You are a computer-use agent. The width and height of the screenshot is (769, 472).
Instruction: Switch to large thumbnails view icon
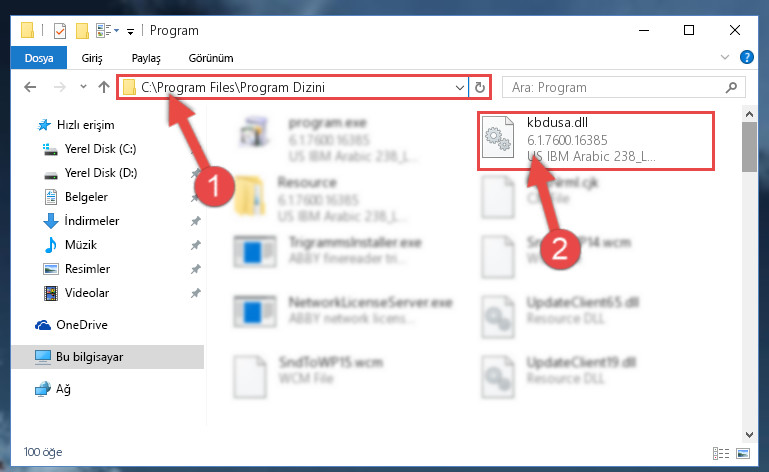pyautogui.click(x=743, y=453)
